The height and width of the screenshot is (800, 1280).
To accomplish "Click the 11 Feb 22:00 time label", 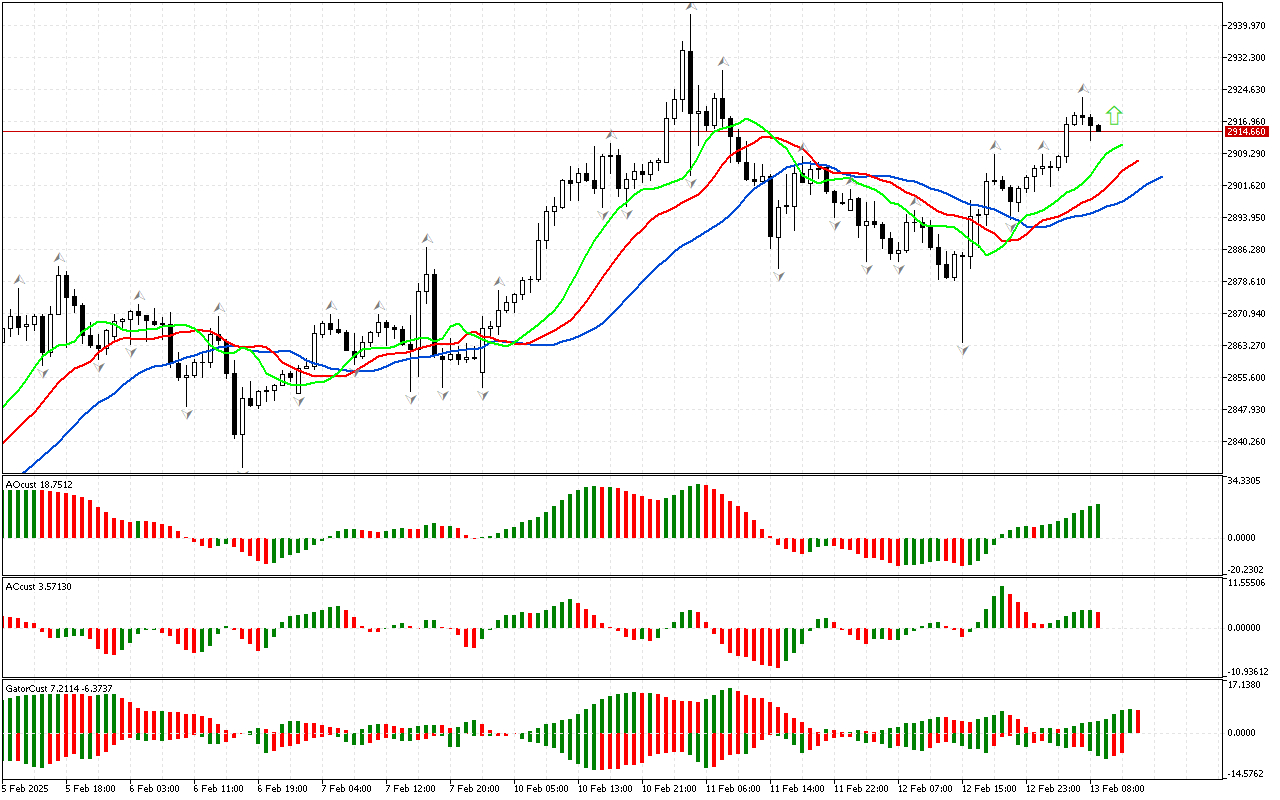I will tap(860, 789).
